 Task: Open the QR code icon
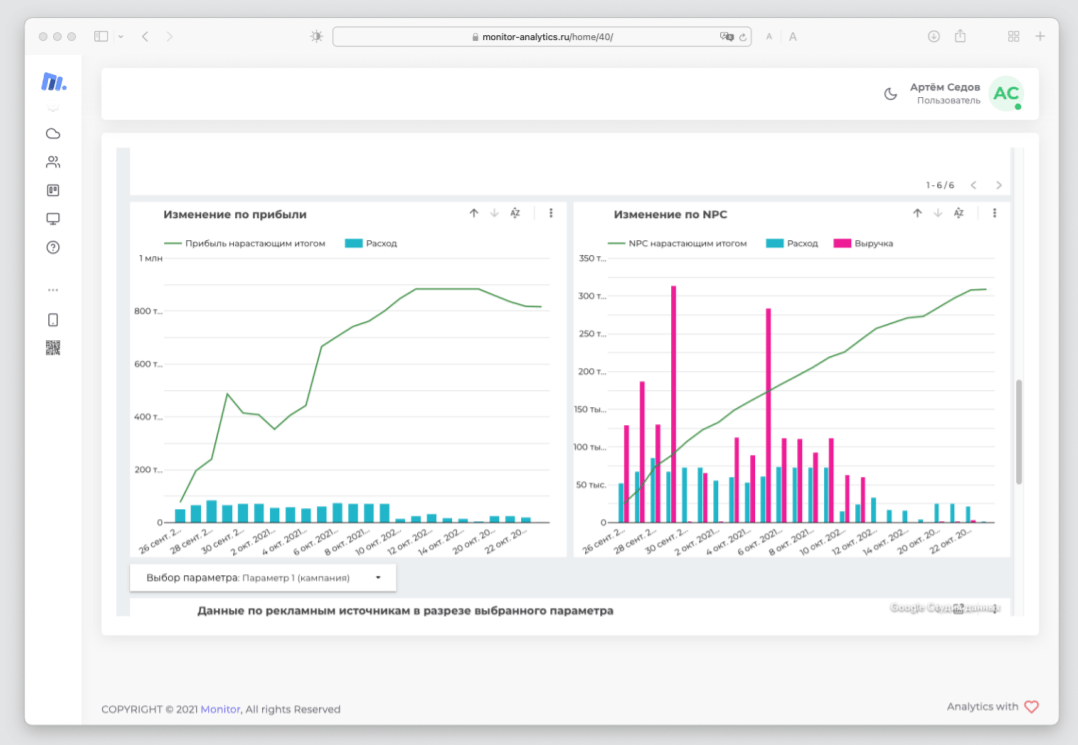pyautogui.click(x=53, y=348)
